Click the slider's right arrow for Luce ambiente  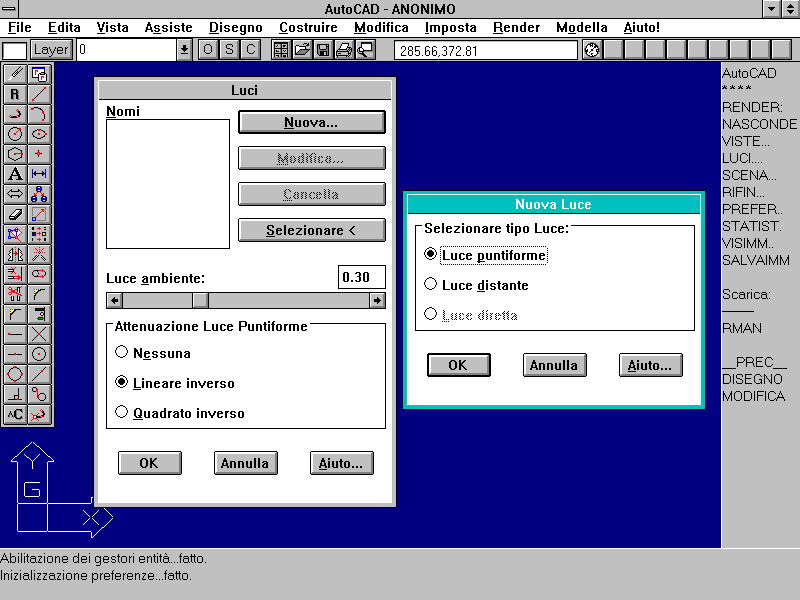tap(377, 301)
